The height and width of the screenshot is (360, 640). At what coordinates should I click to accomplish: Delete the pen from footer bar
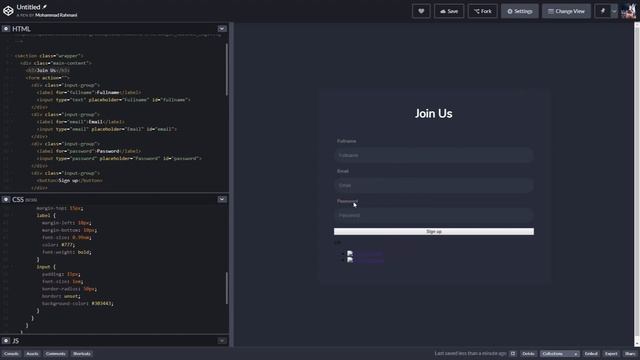[528, 353]
